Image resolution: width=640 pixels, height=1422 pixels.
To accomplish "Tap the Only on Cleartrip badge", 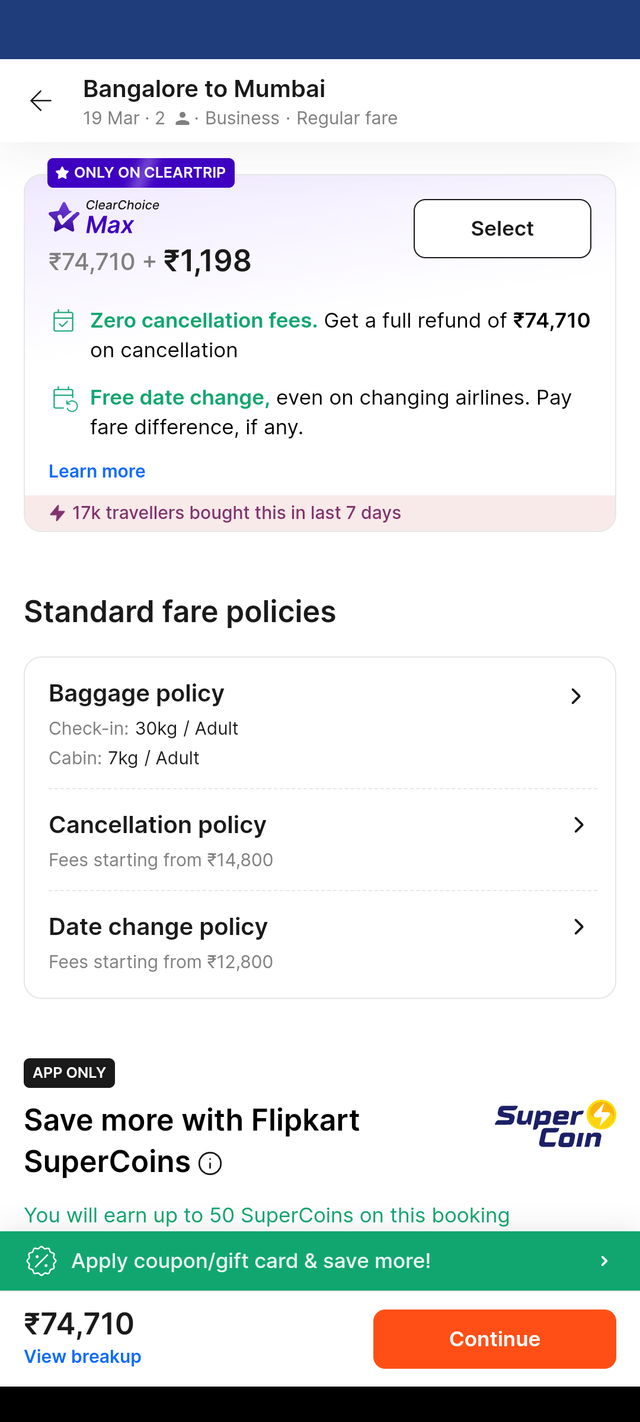I will 141,173.
